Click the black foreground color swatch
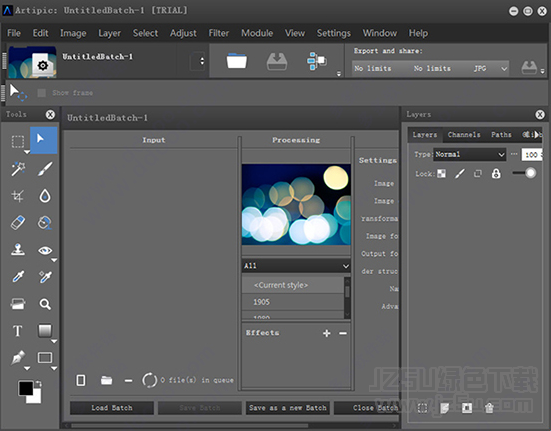Image resolution: width=551 pixels, height=431 pixels. [26, 388]
